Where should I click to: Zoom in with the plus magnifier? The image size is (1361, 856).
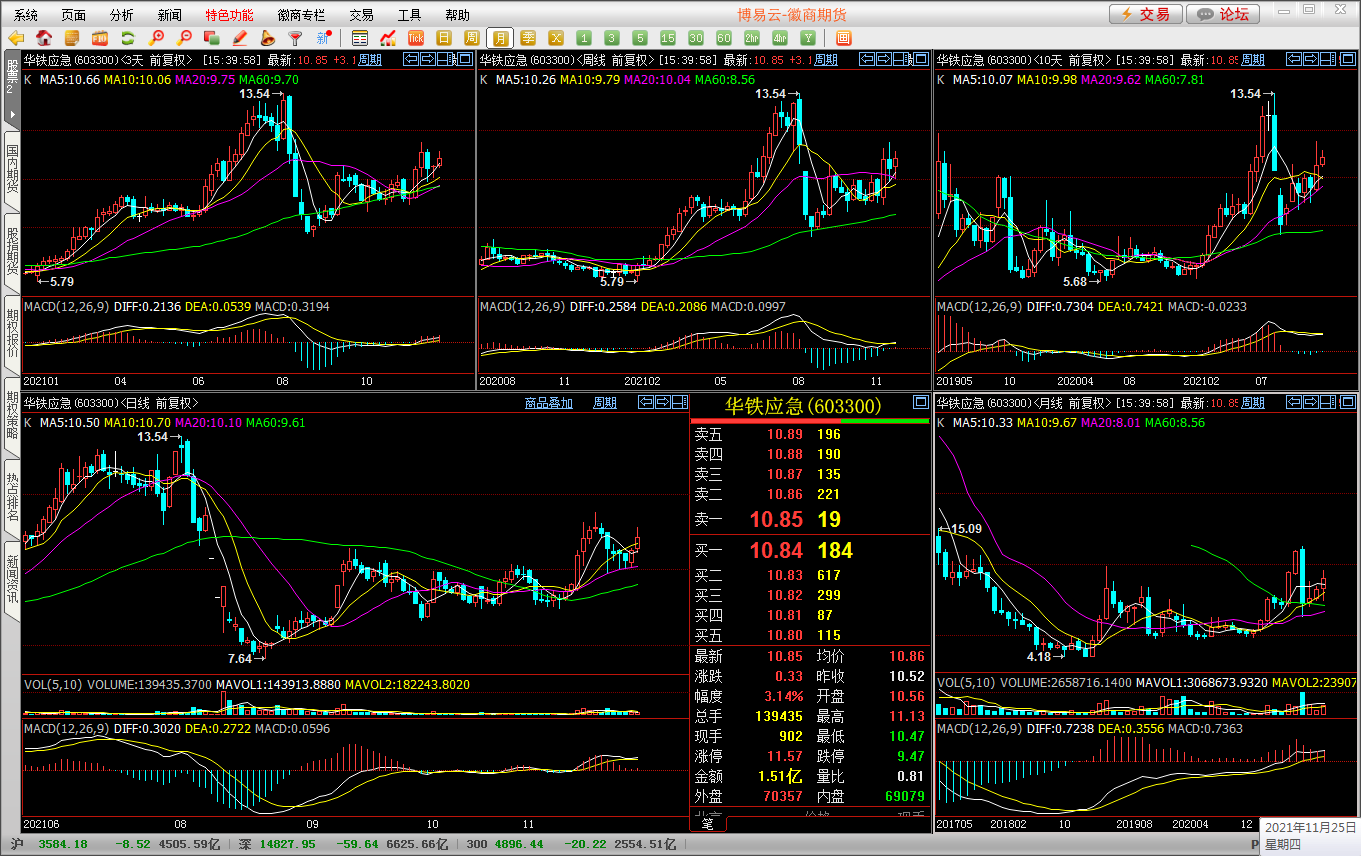(156, 38)
